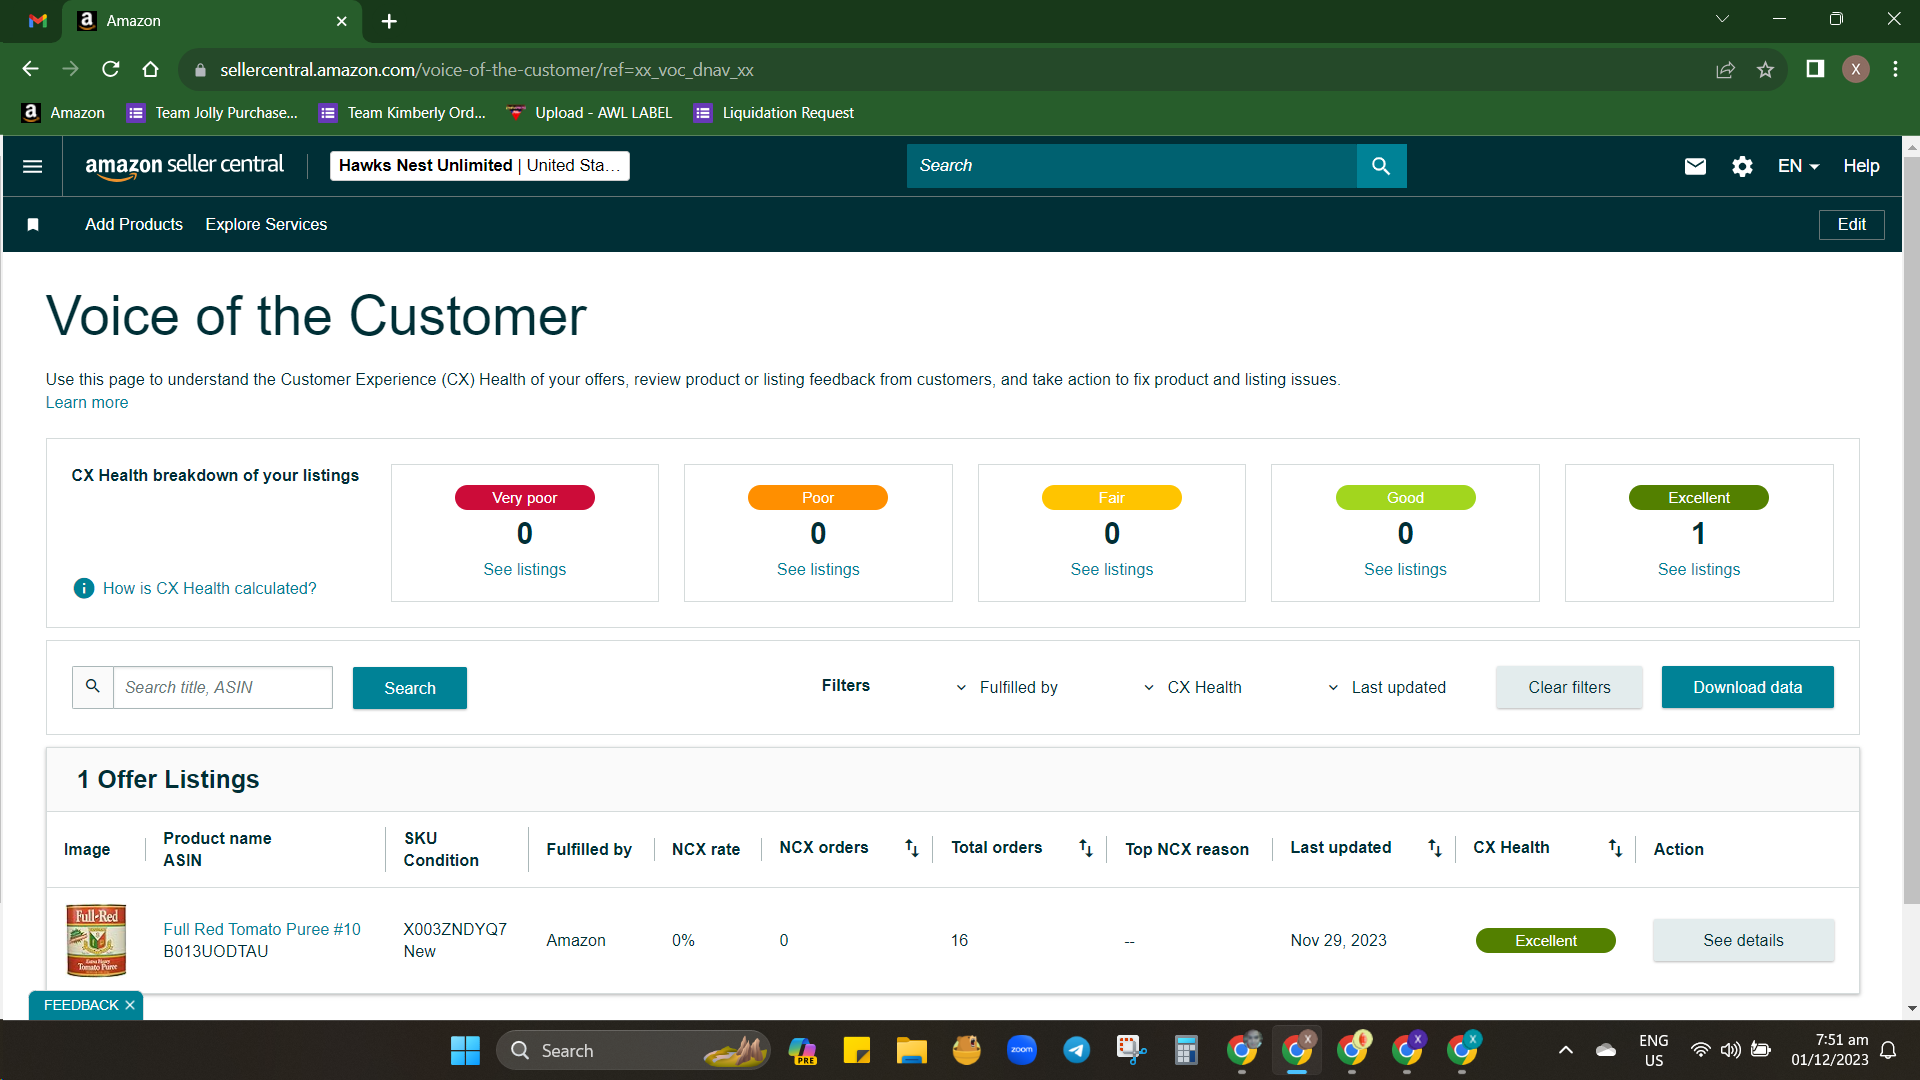
Task: Open the Team Kimberly Ord bookmark
Action: 402,113
